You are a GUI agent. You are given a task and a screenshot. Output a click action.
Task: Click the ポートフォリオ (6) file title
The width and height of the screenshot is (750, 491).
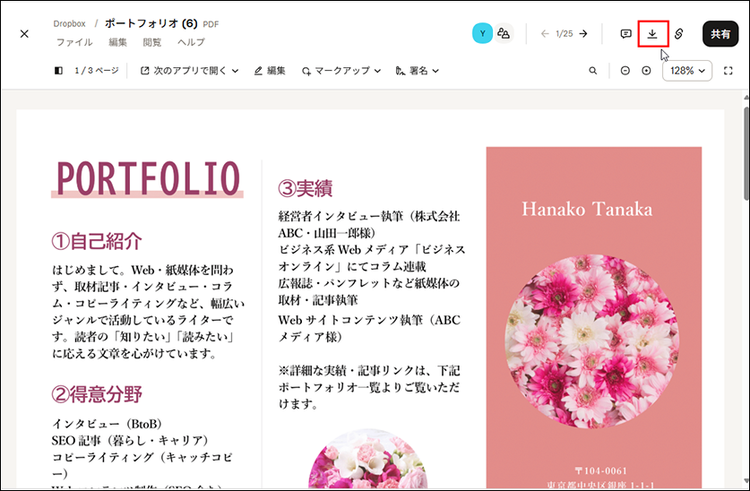[151, 23]
